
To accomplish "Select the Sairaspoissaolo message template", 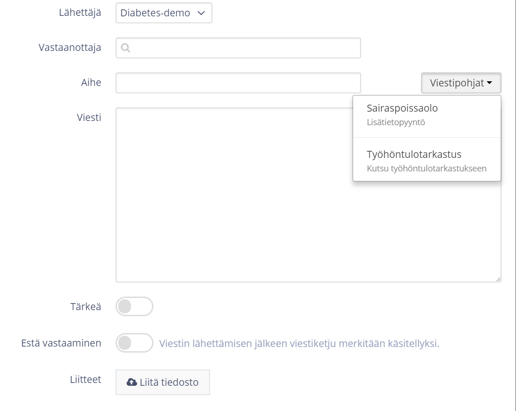I will (427, 115).
